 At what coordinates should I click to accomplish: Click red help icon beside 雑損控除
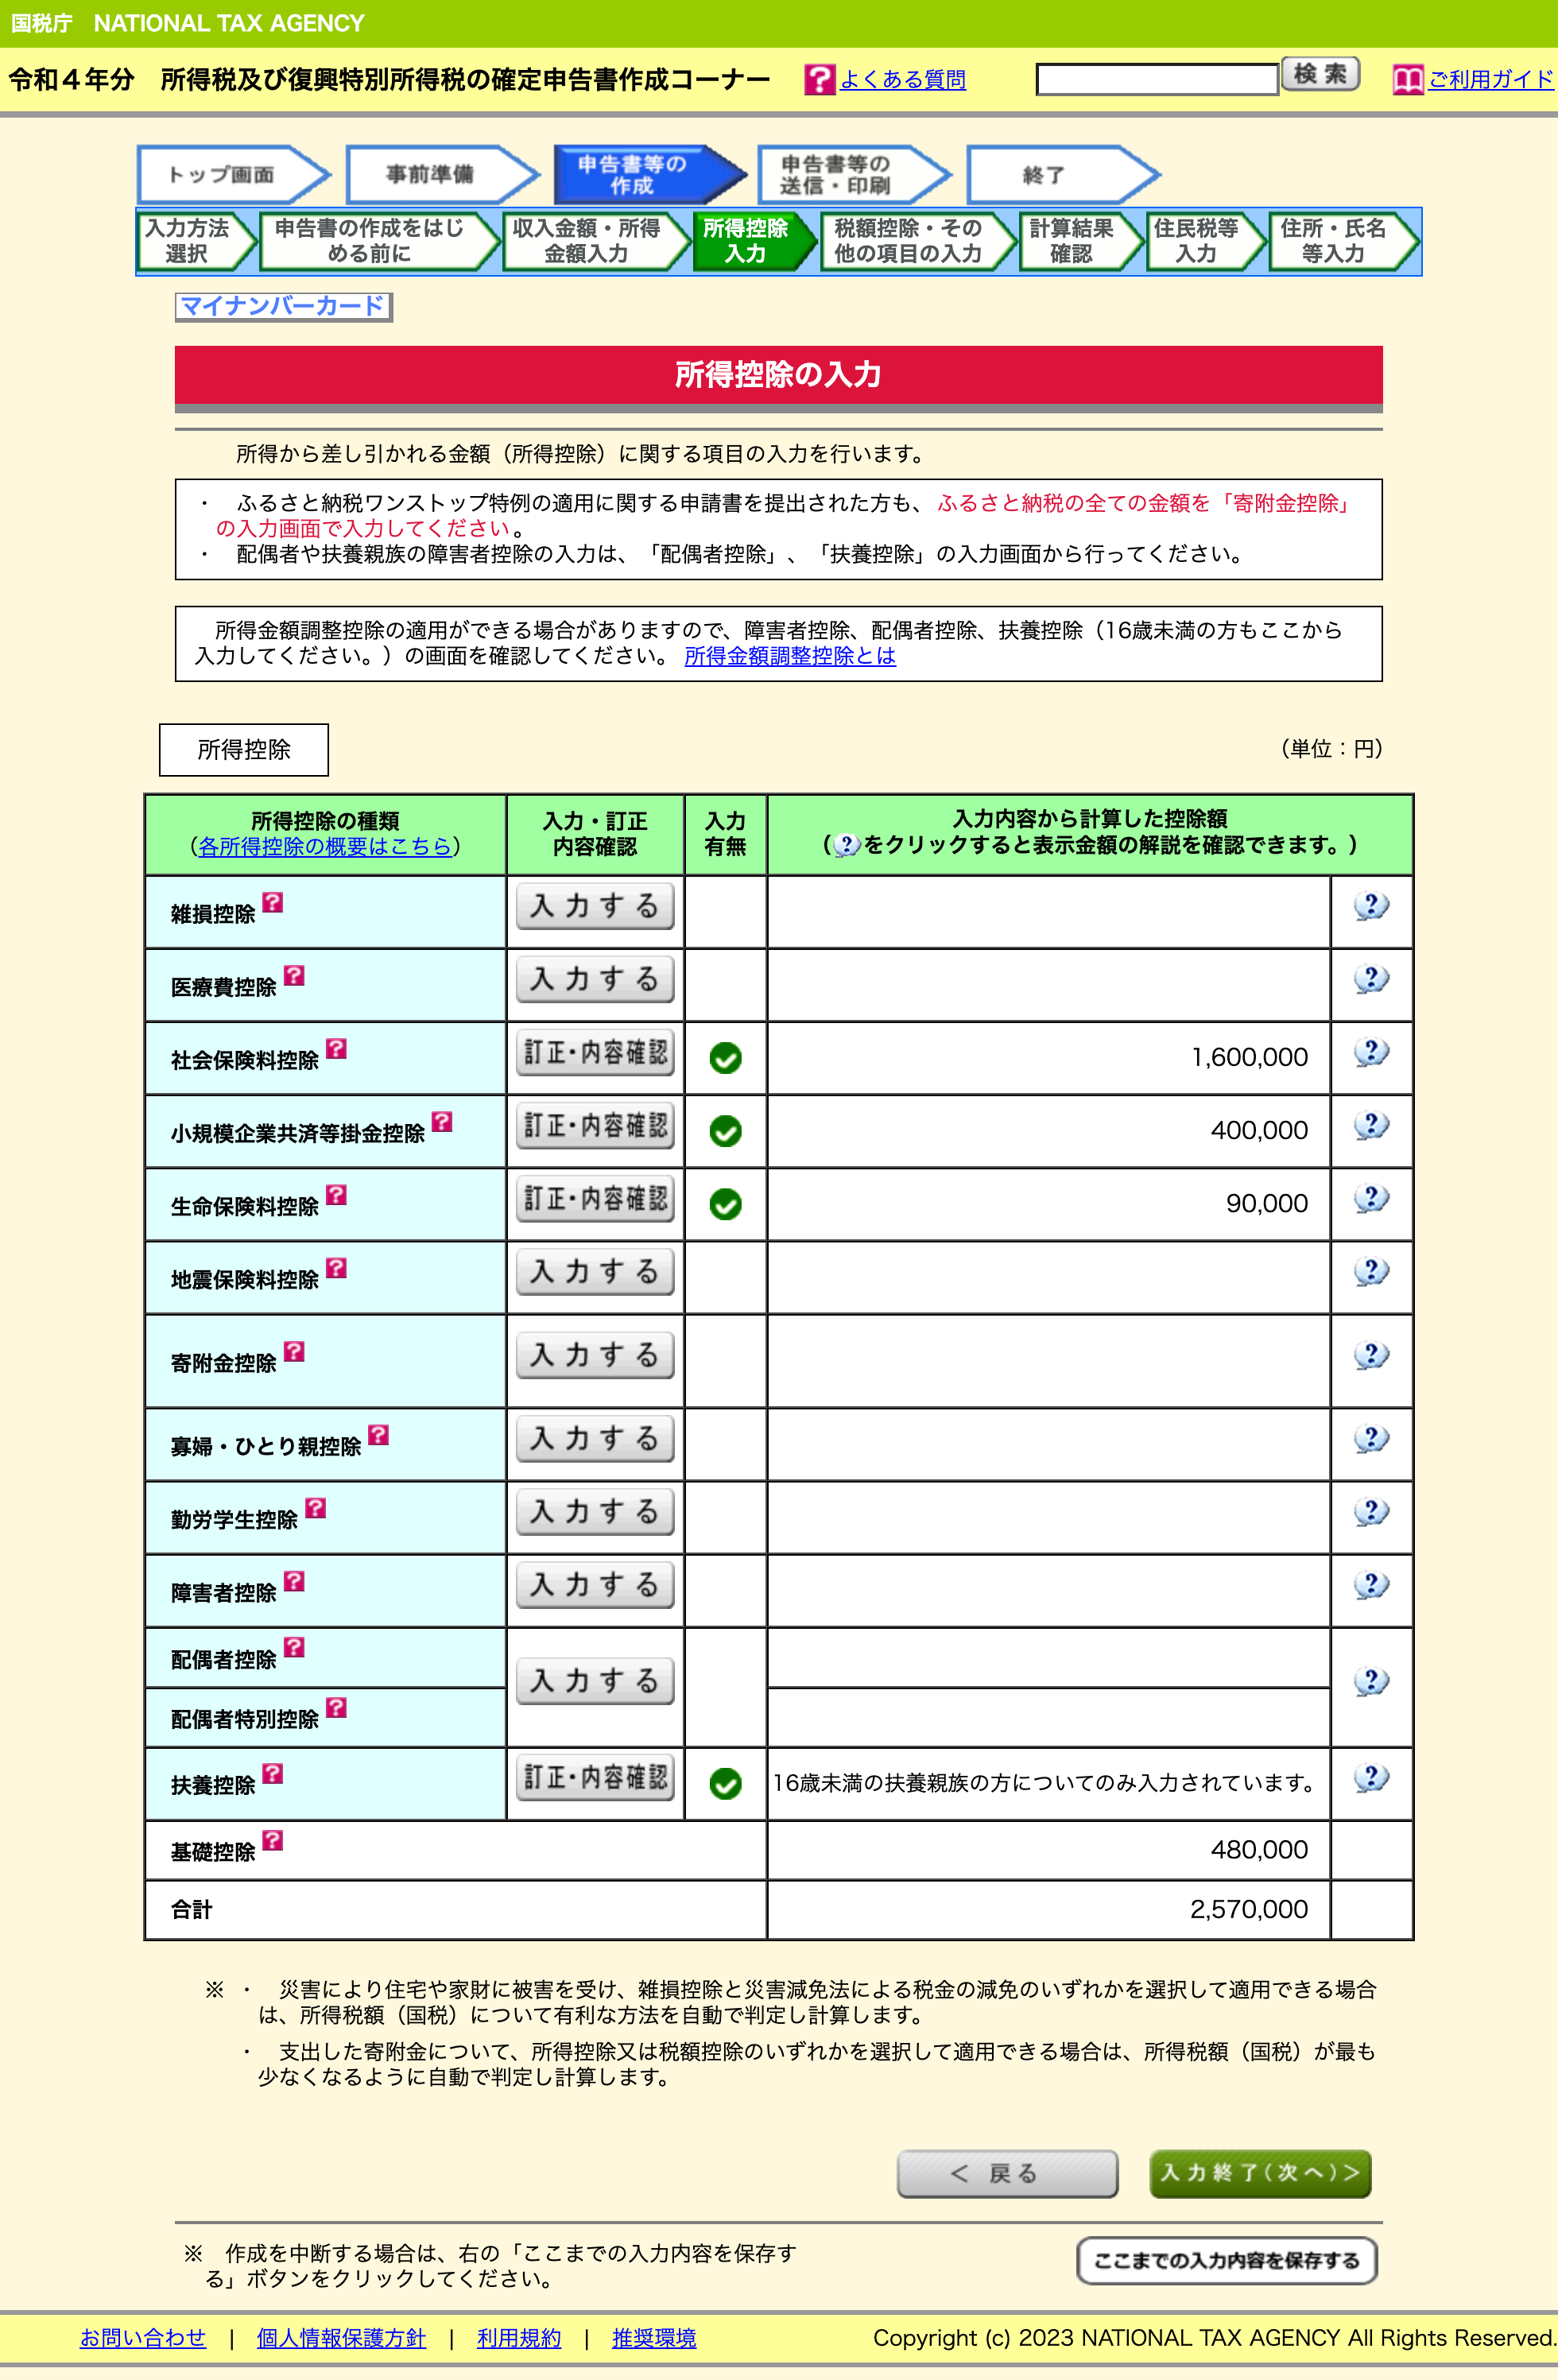(273, 903)
